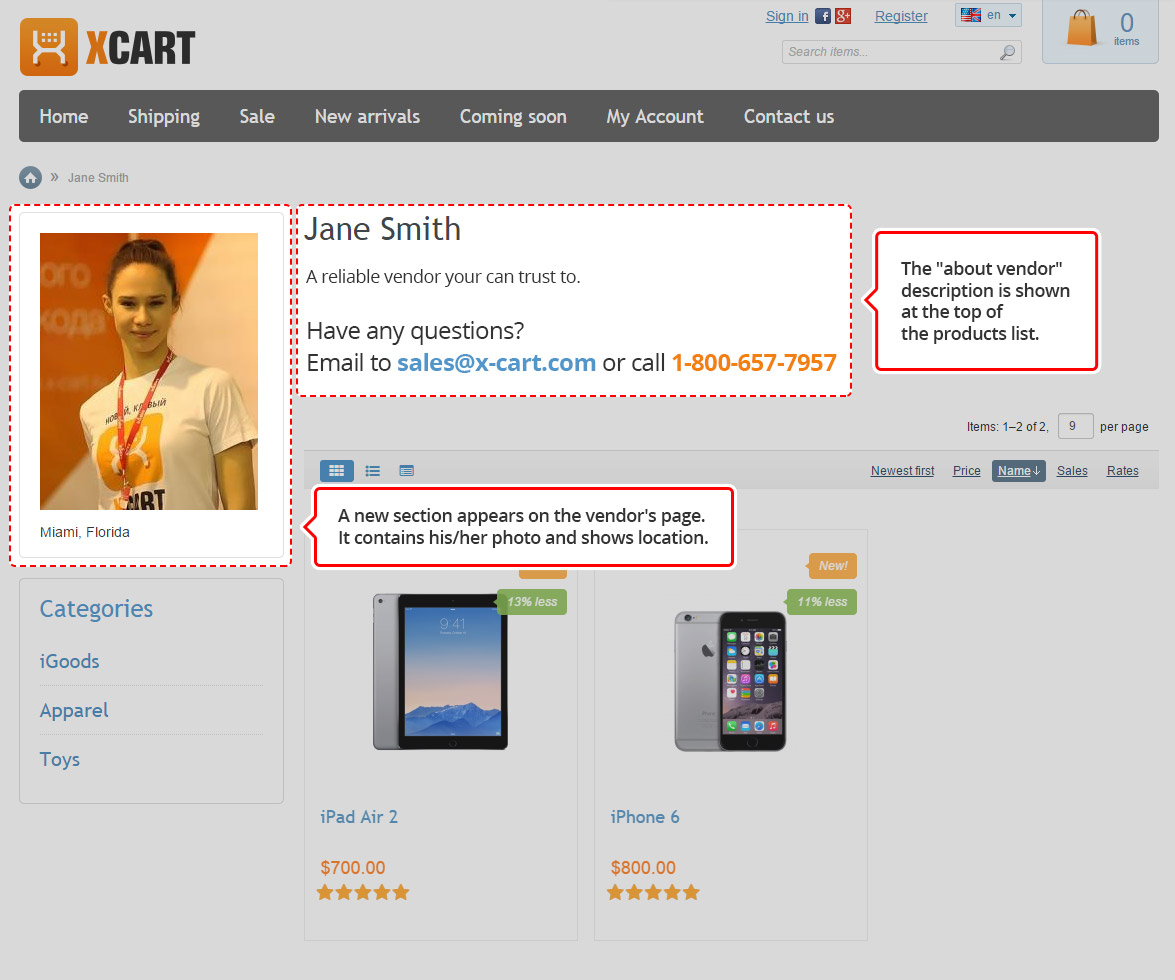Open the Toys category
The width and height of the screenshot is (1175, 980).
60,760
